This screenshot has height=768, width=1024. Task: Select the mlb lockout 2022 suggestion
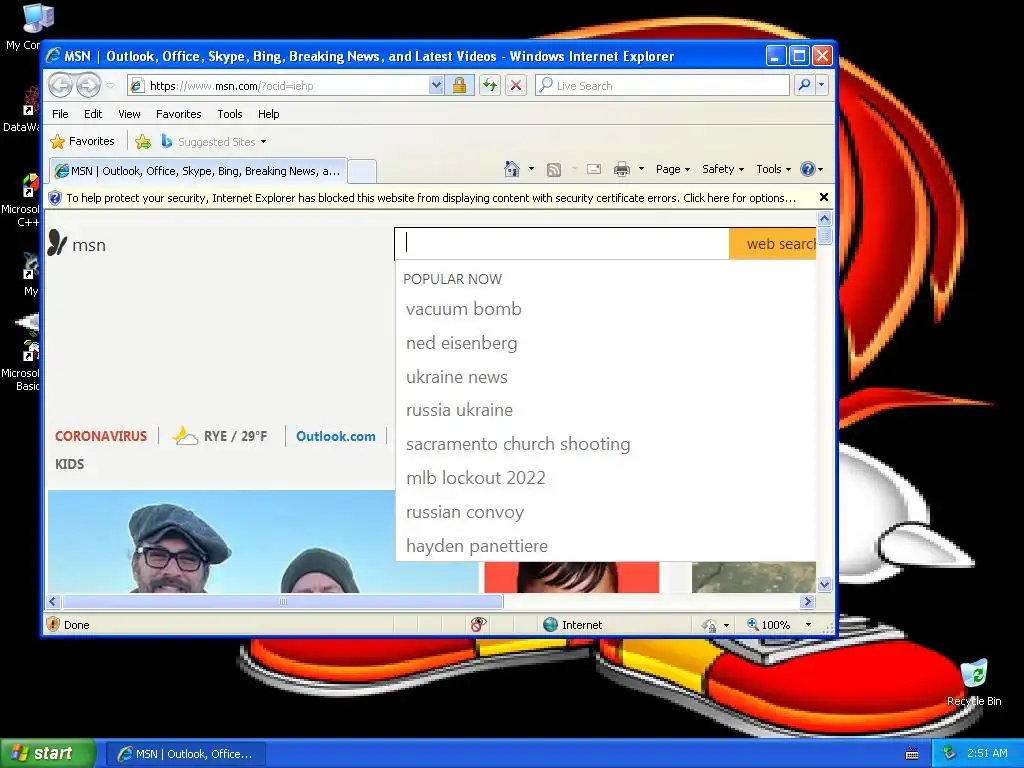pyautogui.click(x=475, y=478)
